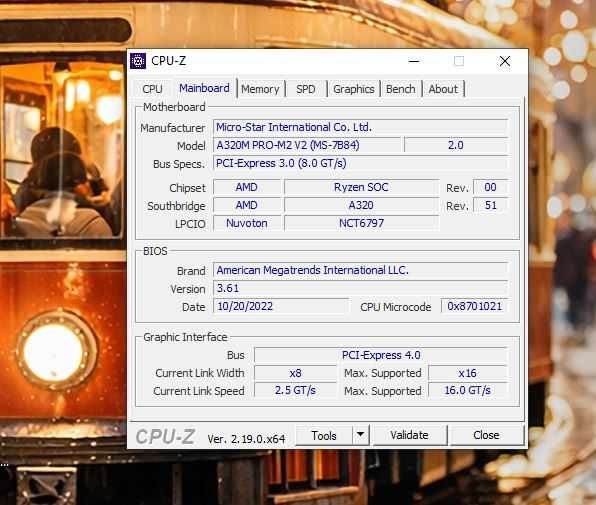Click the Max. Supported width x16 value
This screenshot has height=505, width=596.
coord(468,373)
